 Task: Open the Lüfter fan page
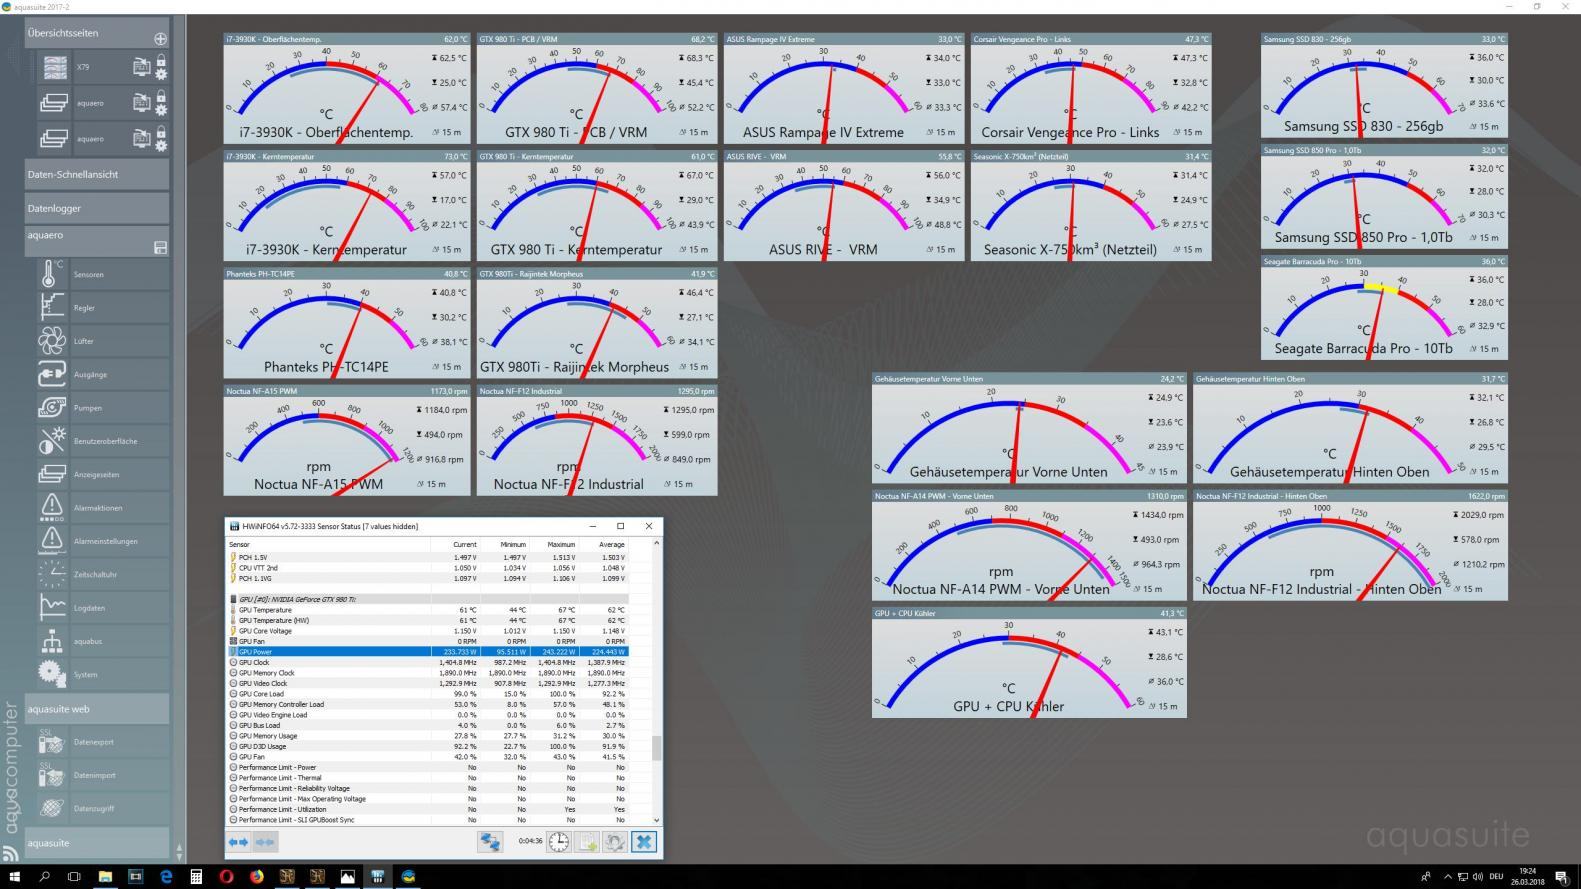tap(103, 341)
